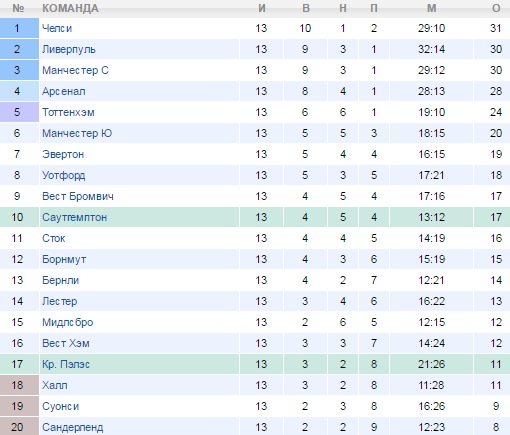Click the Тоттенхэм team link

point(68,112)
